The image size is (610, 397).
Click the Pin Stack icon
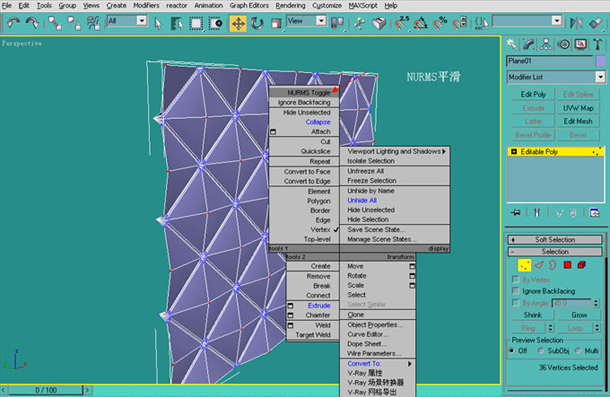(516, 213)
